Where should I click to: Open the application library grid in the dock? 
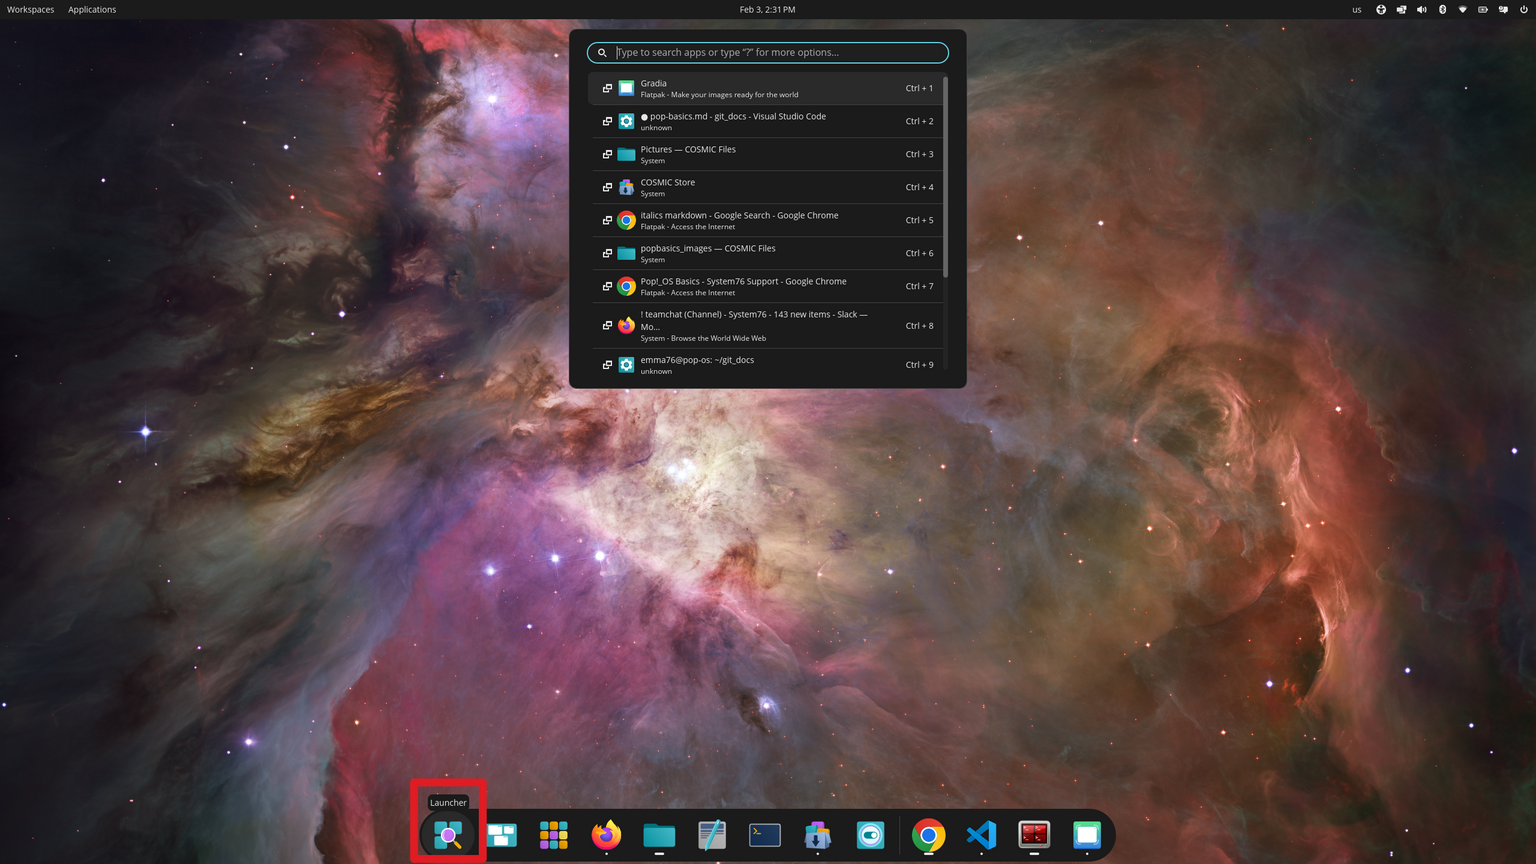pos(553,835)
